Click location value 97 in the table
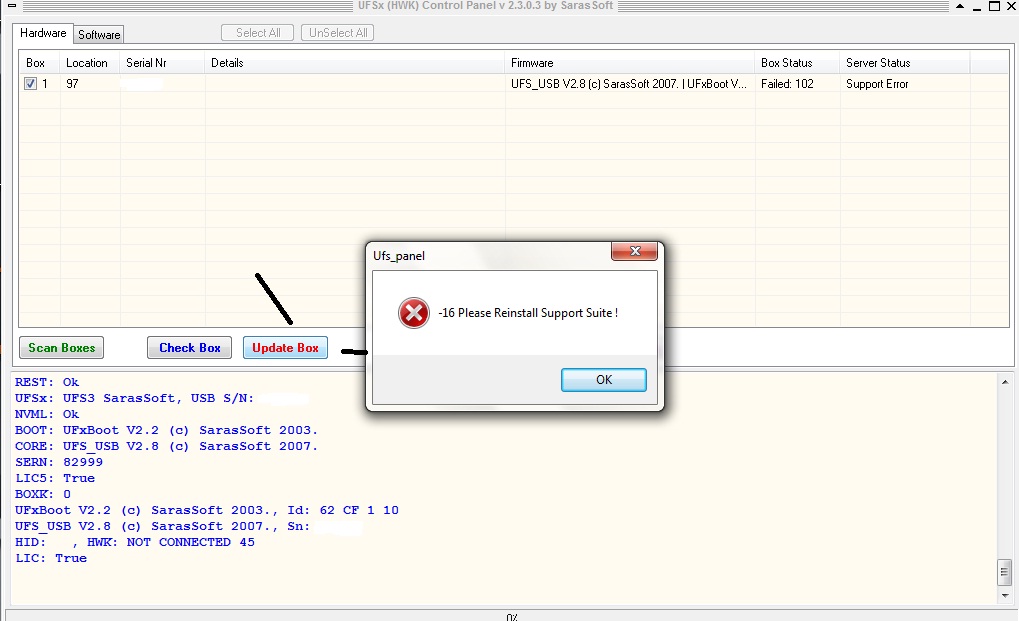1019x621 pixels. tap(72, 84)
